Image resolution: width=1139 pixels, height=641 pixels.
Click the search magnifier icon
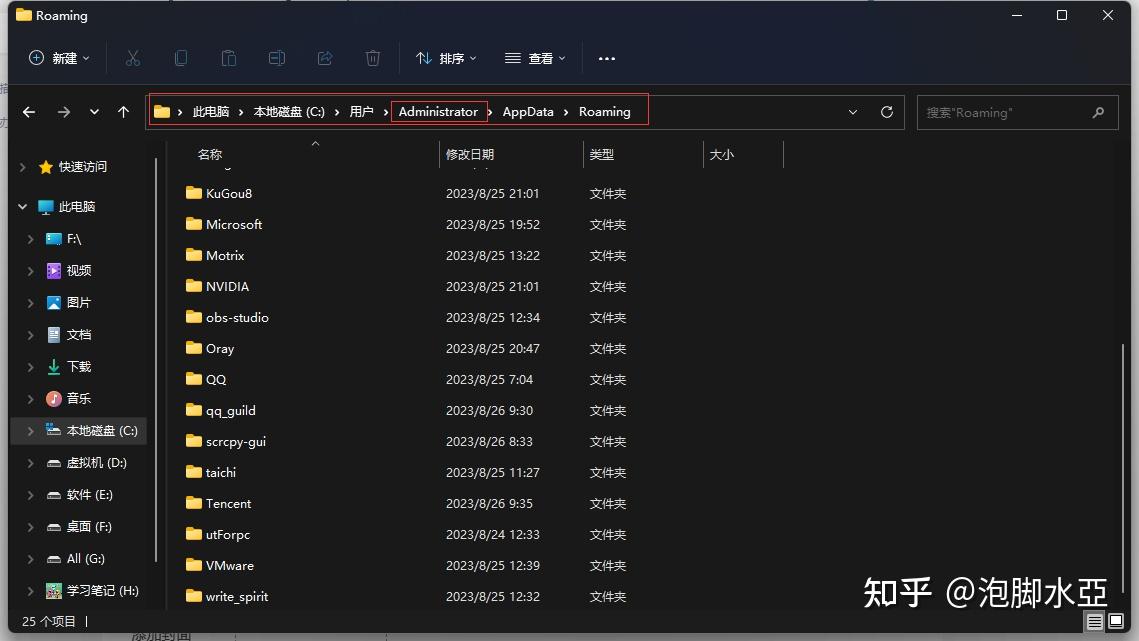(1098, 113)
